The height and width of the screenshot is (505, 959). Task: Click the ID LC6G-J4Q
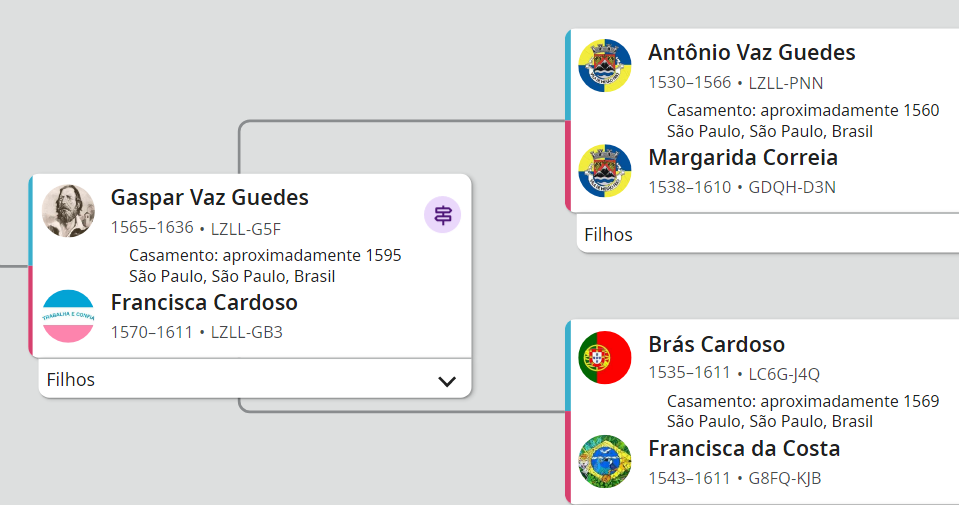784,375
